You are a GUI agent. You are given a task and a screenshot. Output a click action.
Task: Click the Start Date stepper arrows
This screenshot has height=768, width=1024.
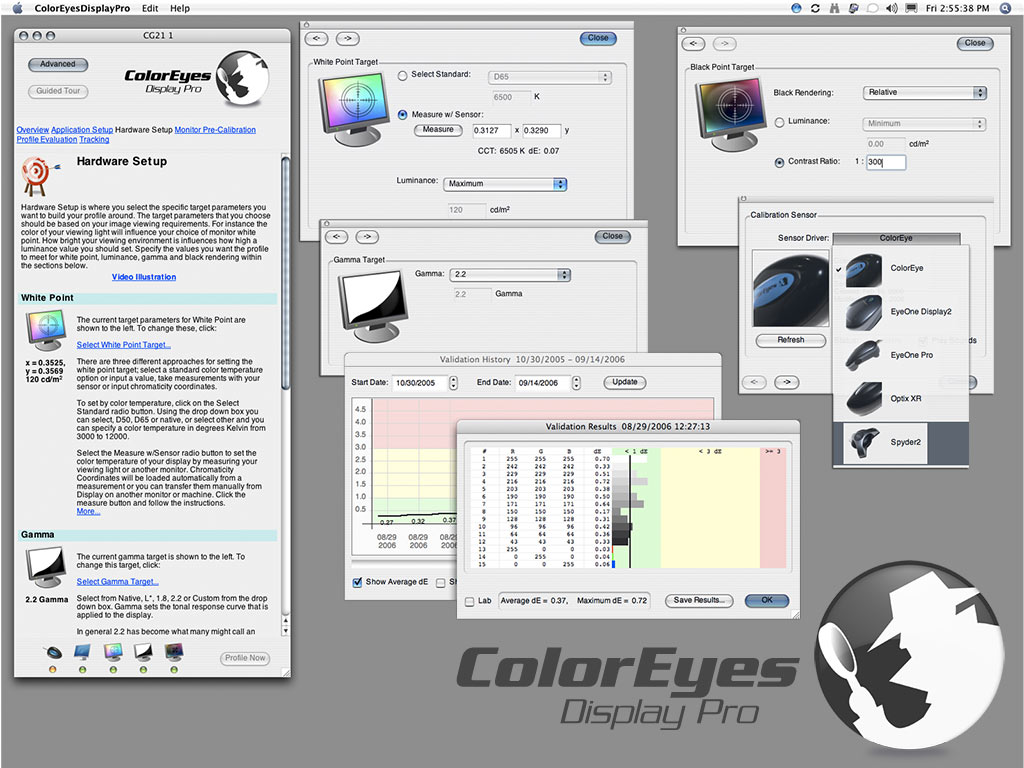coord(453,383)
